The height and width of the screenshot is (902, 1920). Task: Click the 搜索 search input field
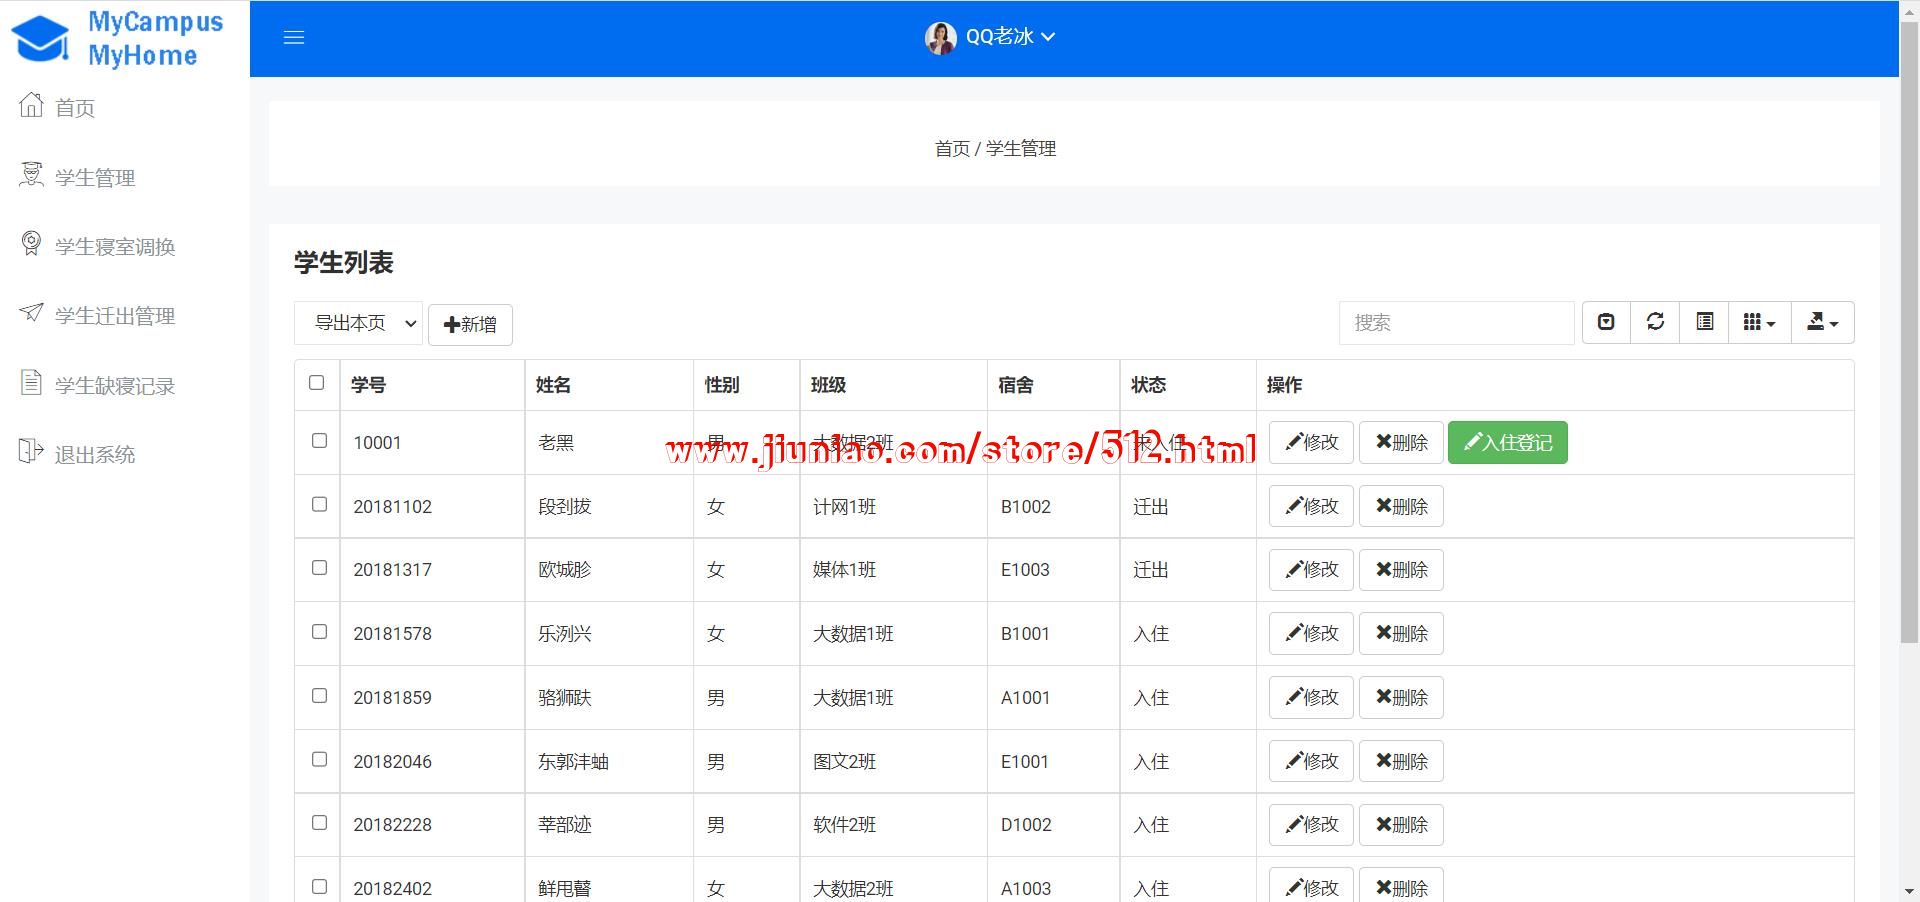click(1455, 323)
